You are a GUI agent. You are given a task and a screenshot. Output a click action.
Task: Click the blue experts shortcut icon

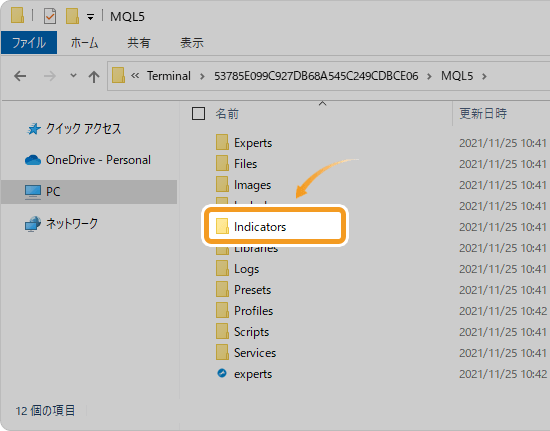(x=222, y=373)
